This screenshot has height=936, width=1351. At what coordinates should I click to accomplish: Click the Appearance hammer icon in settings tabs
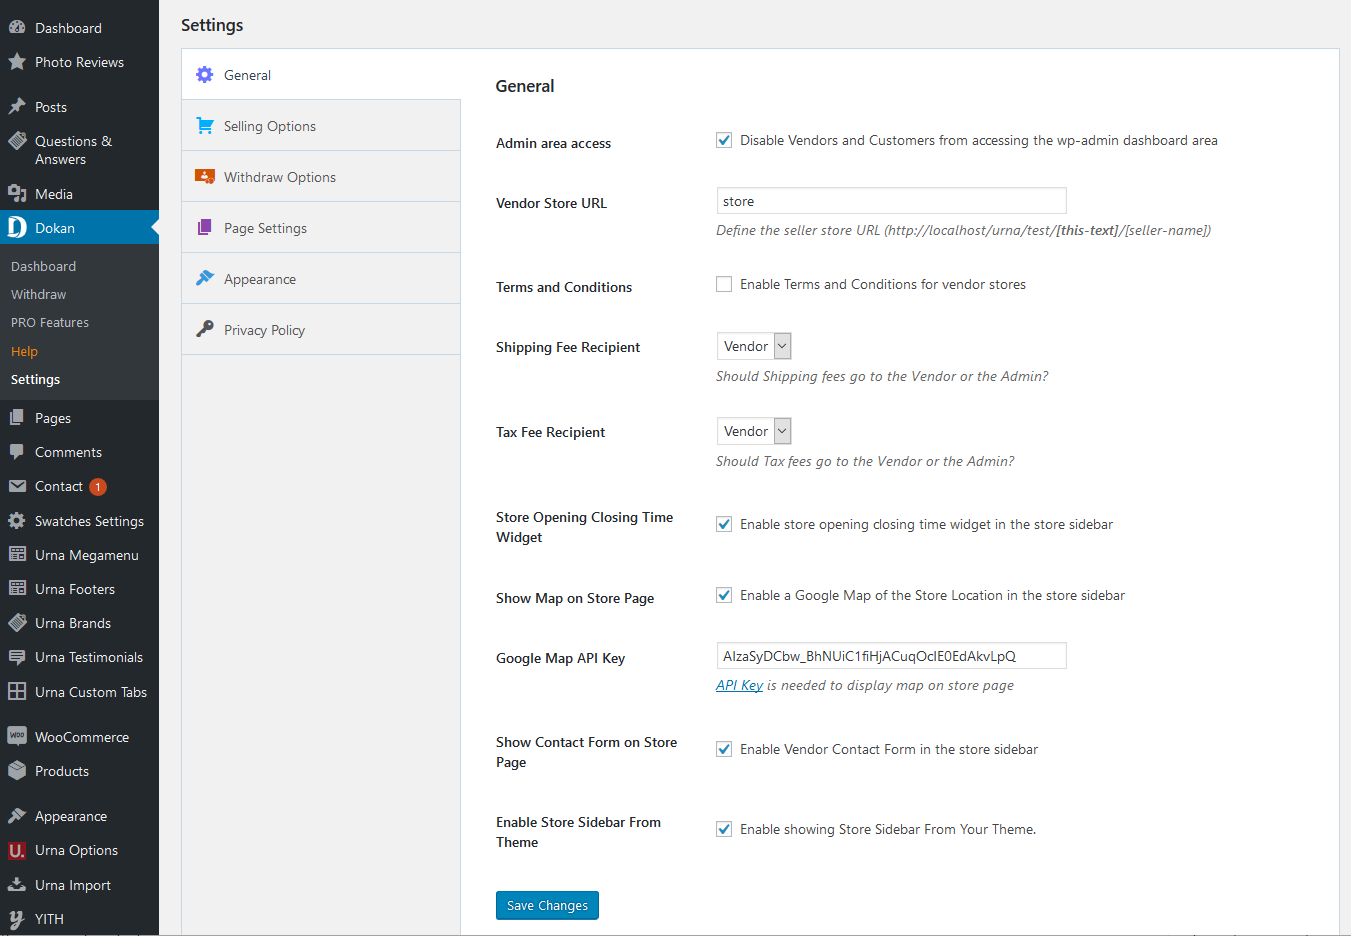(205, 278)
